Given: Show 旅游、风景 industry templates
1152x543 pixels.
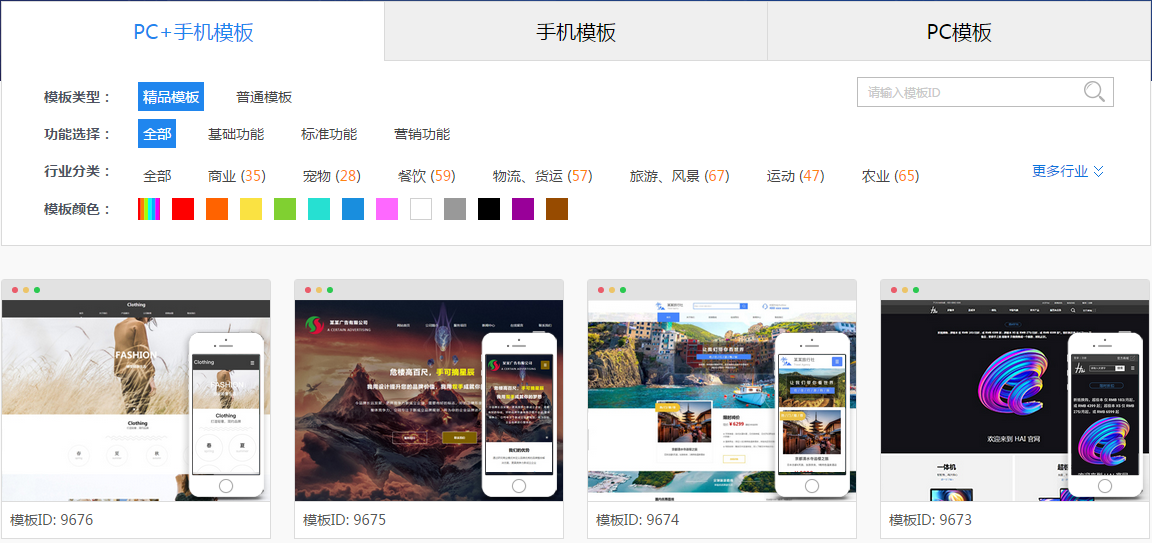Looking at the screenshot, I should [x=679, y=176].
